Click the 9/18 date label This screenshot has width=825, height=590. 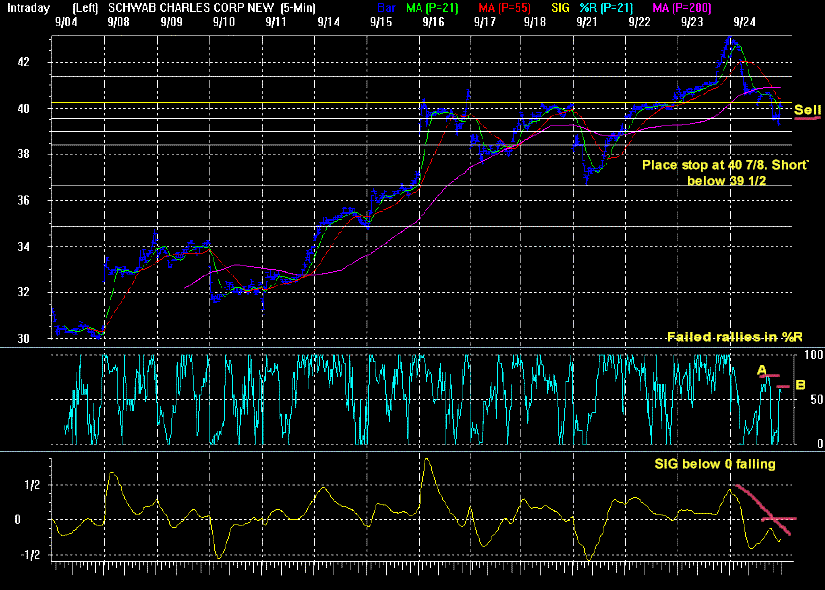[x=535, y=22]
